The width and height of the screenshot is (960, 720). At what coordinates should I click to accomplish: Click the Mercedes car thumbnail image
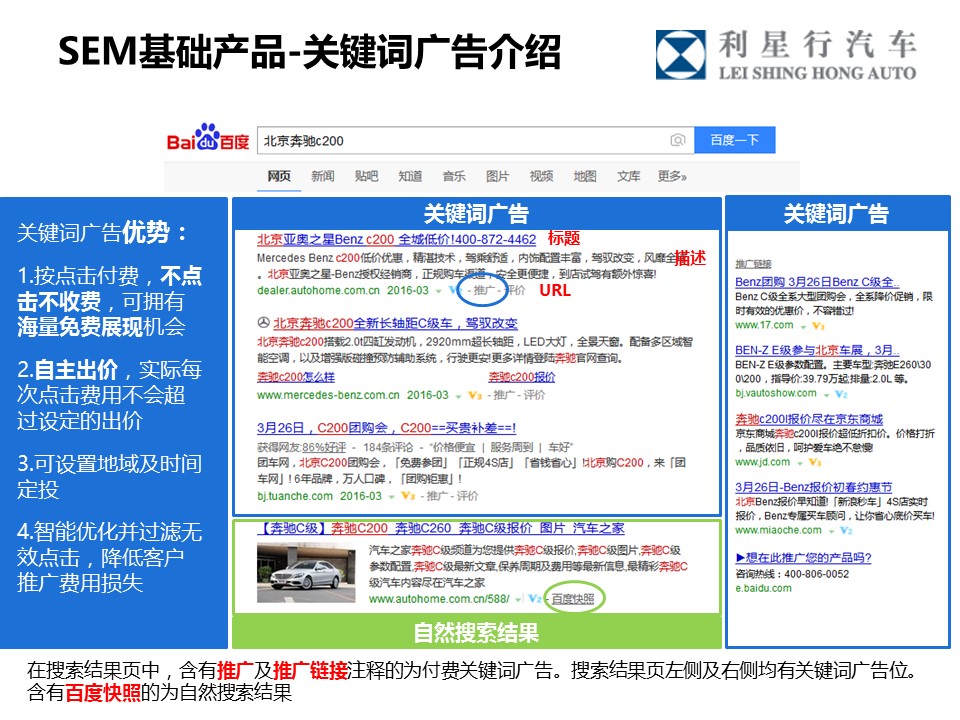(x=308, y=573)
